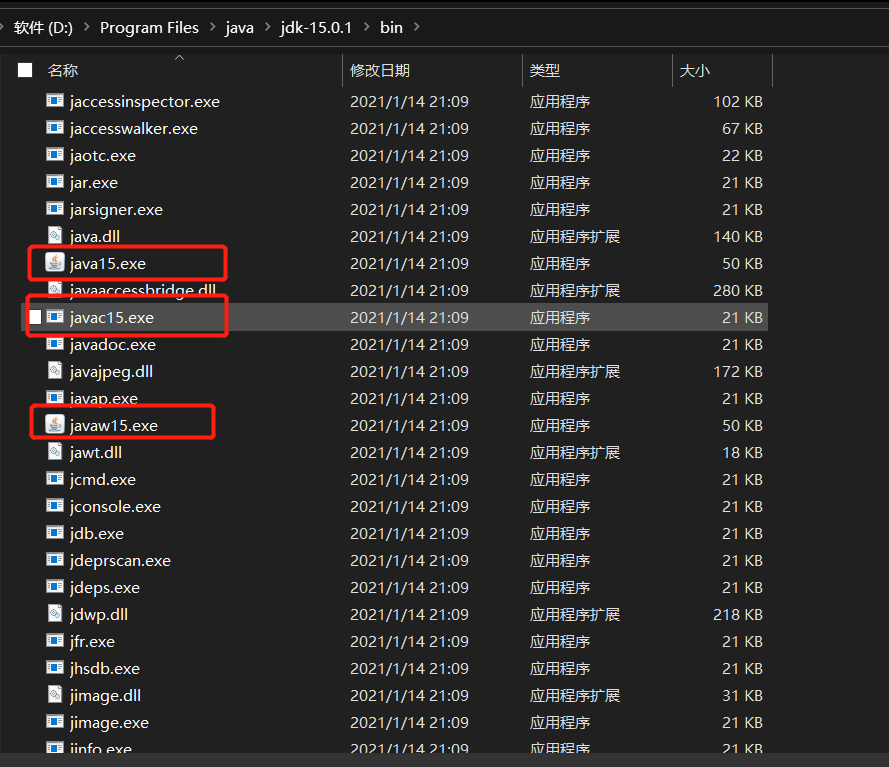
Task: Select the java.dll library icon
Action: 54,236
